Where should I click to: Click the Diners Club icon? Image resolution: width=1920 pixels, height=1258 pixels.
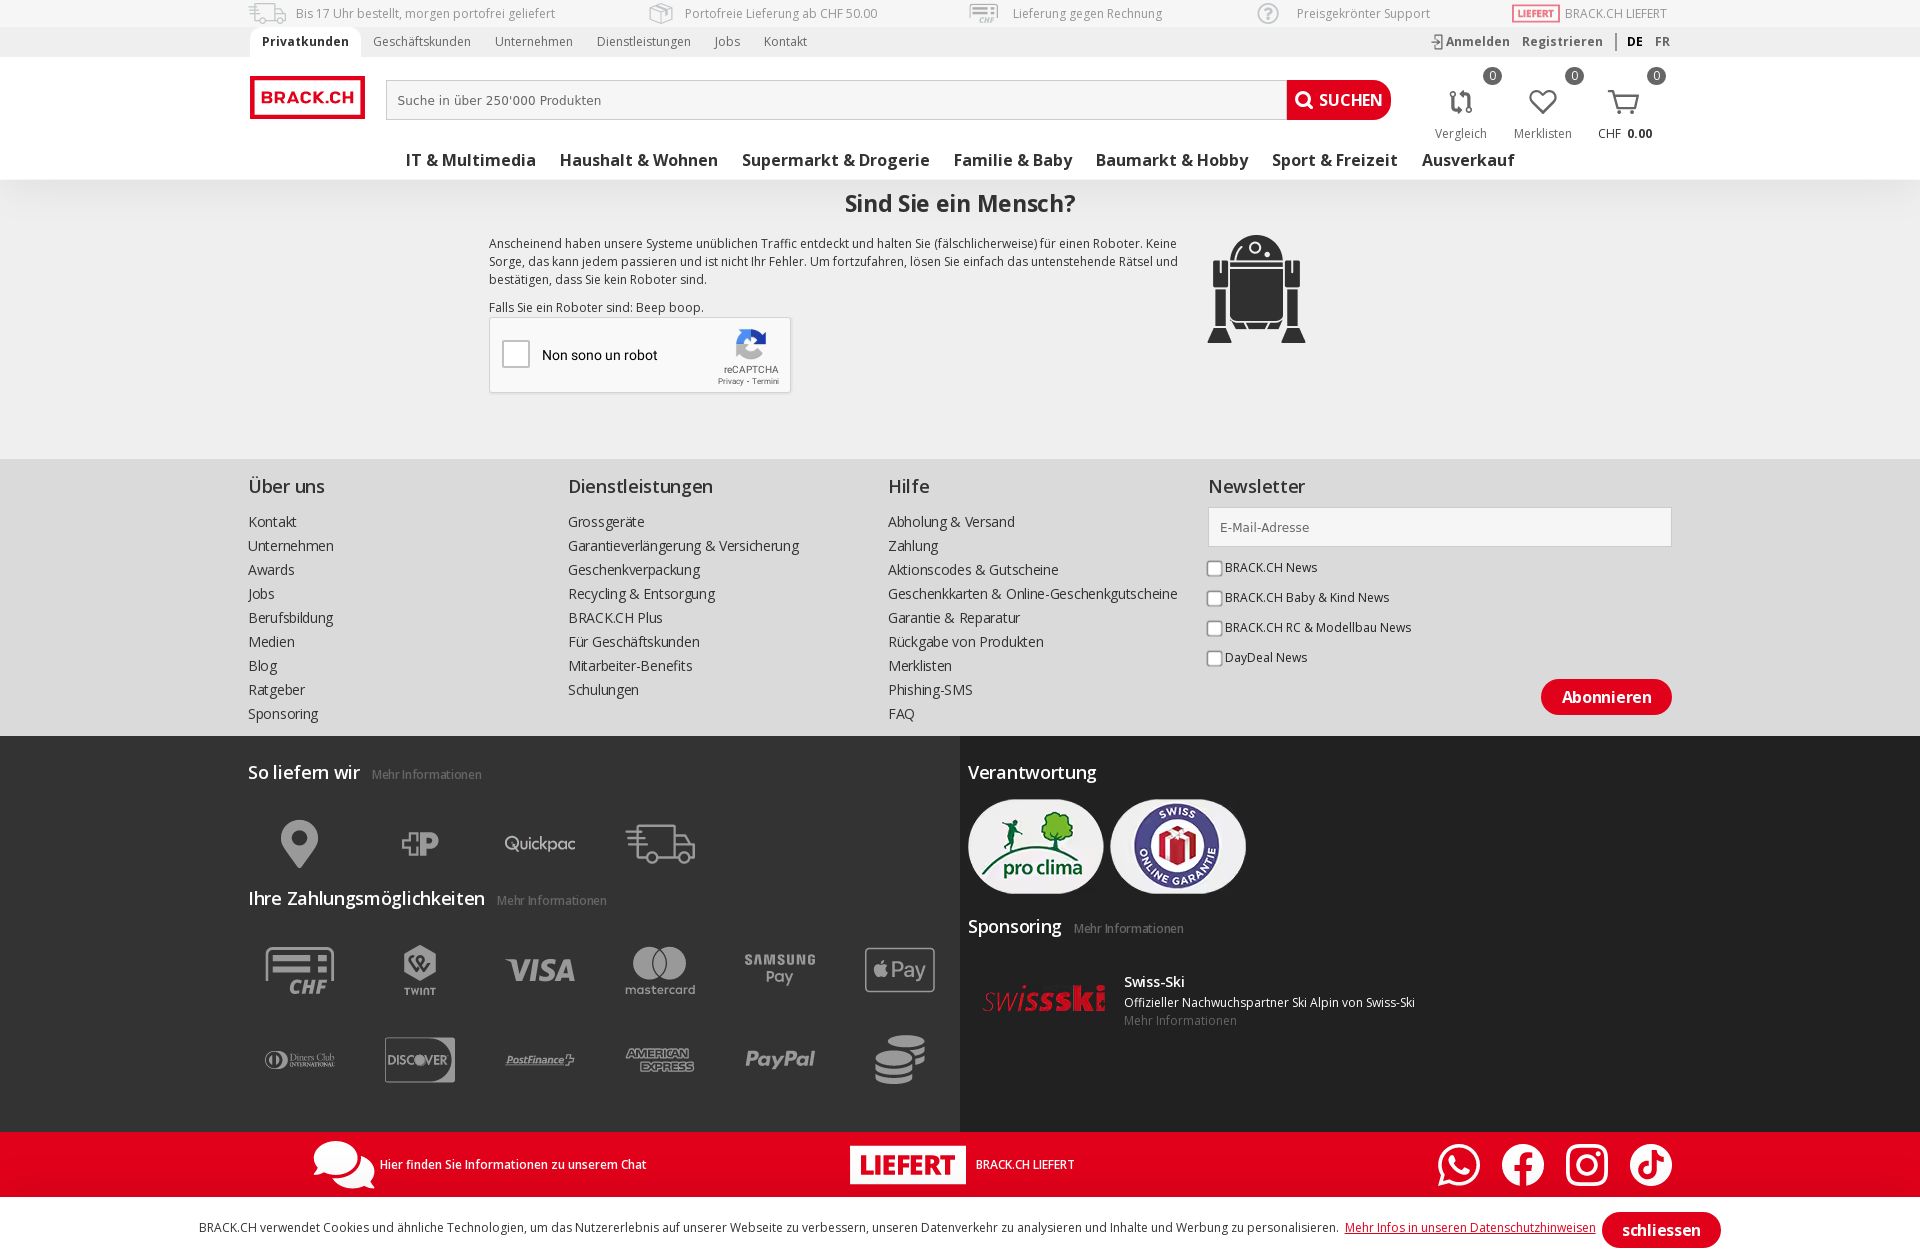coord(300,1060)
